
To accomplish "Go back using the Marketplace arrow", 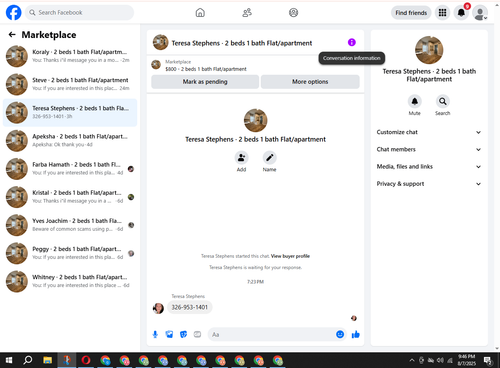I will coord(12,34).
